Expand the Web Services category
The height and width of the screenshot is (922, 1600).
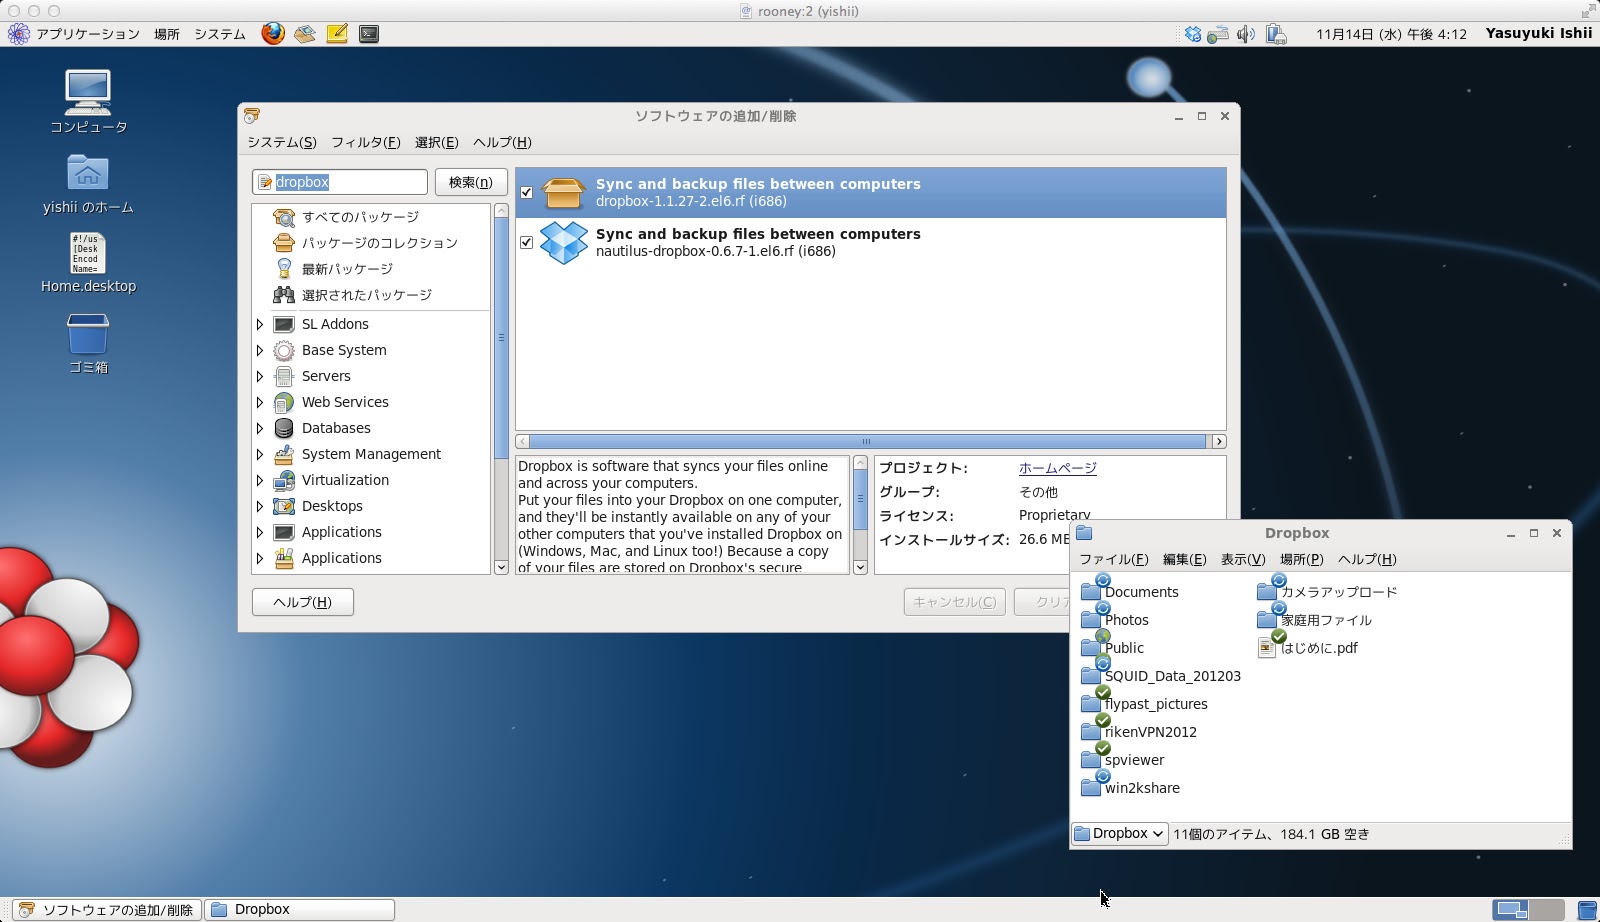[x=260, y=402]
